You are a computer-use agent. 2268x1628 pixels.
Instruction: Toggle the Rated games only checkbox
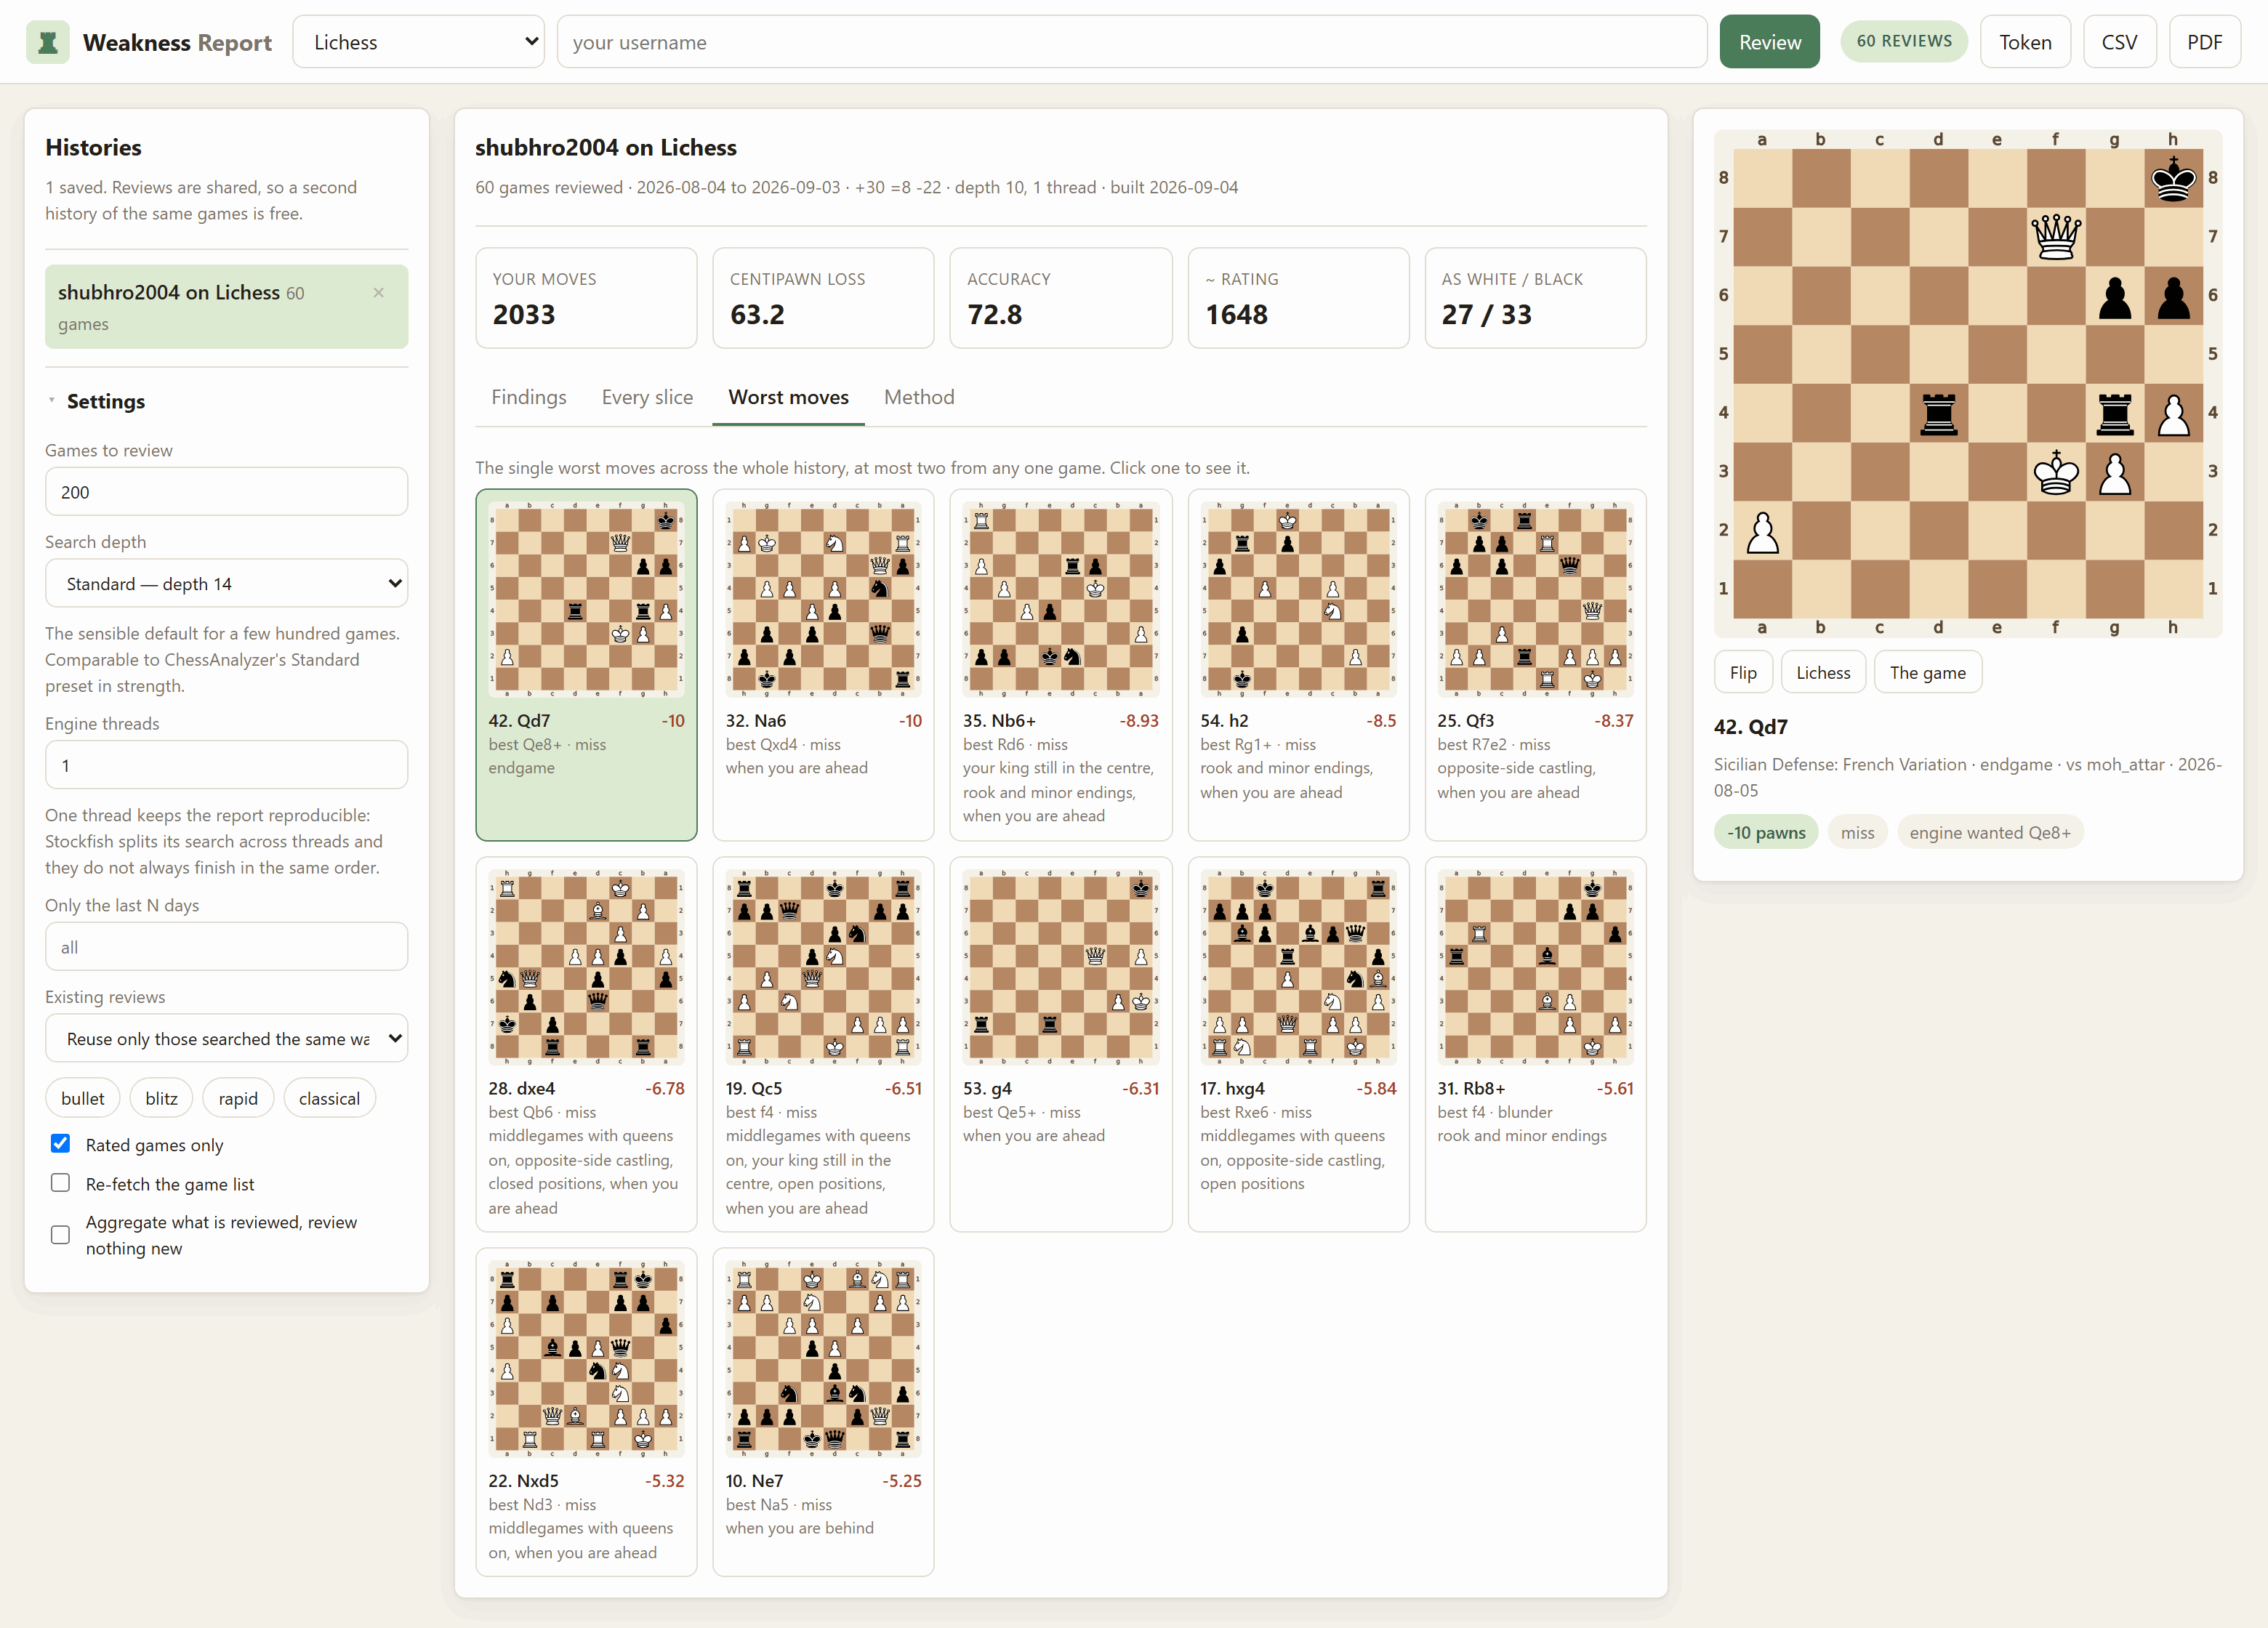(x=61, y=1144)
